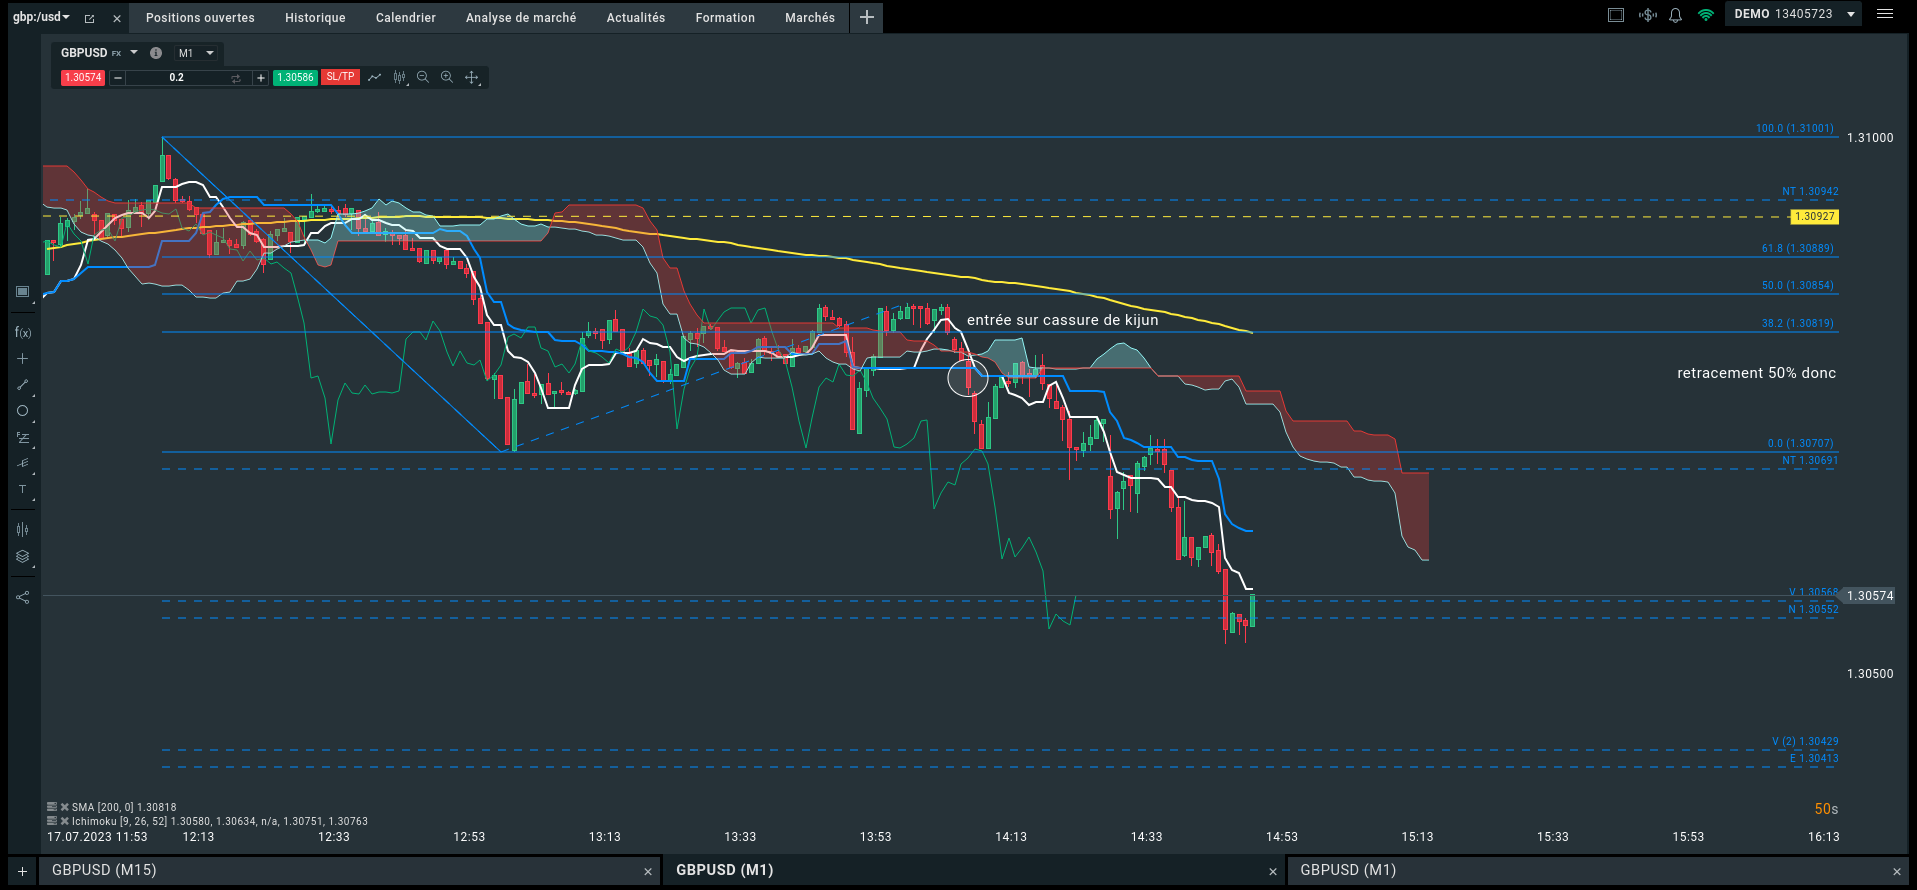Screen dimensions: 1917x890
Task: Expand the DEMO account dropdown
Action: pyautogui.click(x=1851, y=14)
